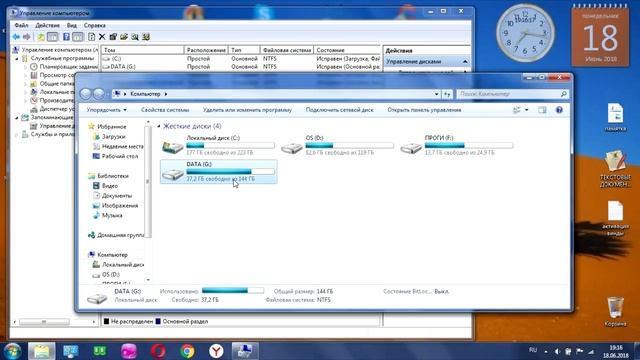The height and width of the screenshot is (360, 640).
Task: Sort by the Расположение column header
Action: pos(206,50)
